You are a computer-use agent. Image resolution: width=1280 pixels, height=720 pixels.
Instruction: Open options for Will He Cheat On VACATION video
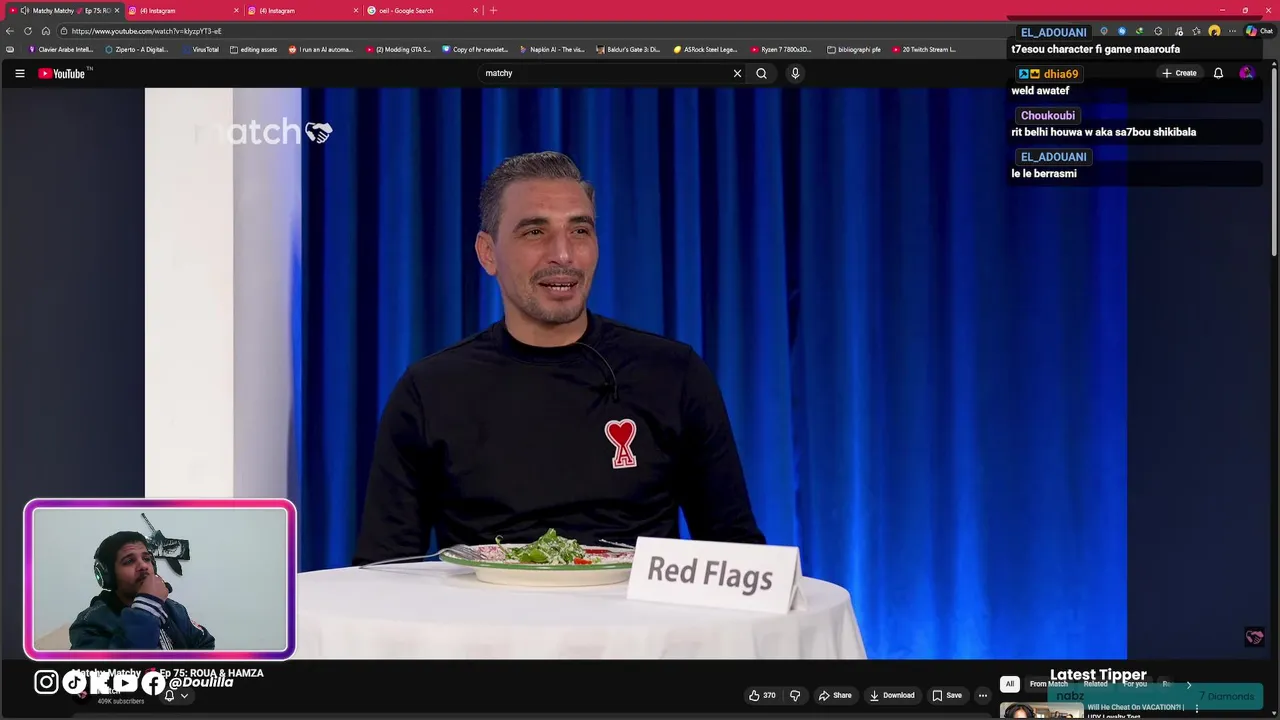[x=1196, y=708]
